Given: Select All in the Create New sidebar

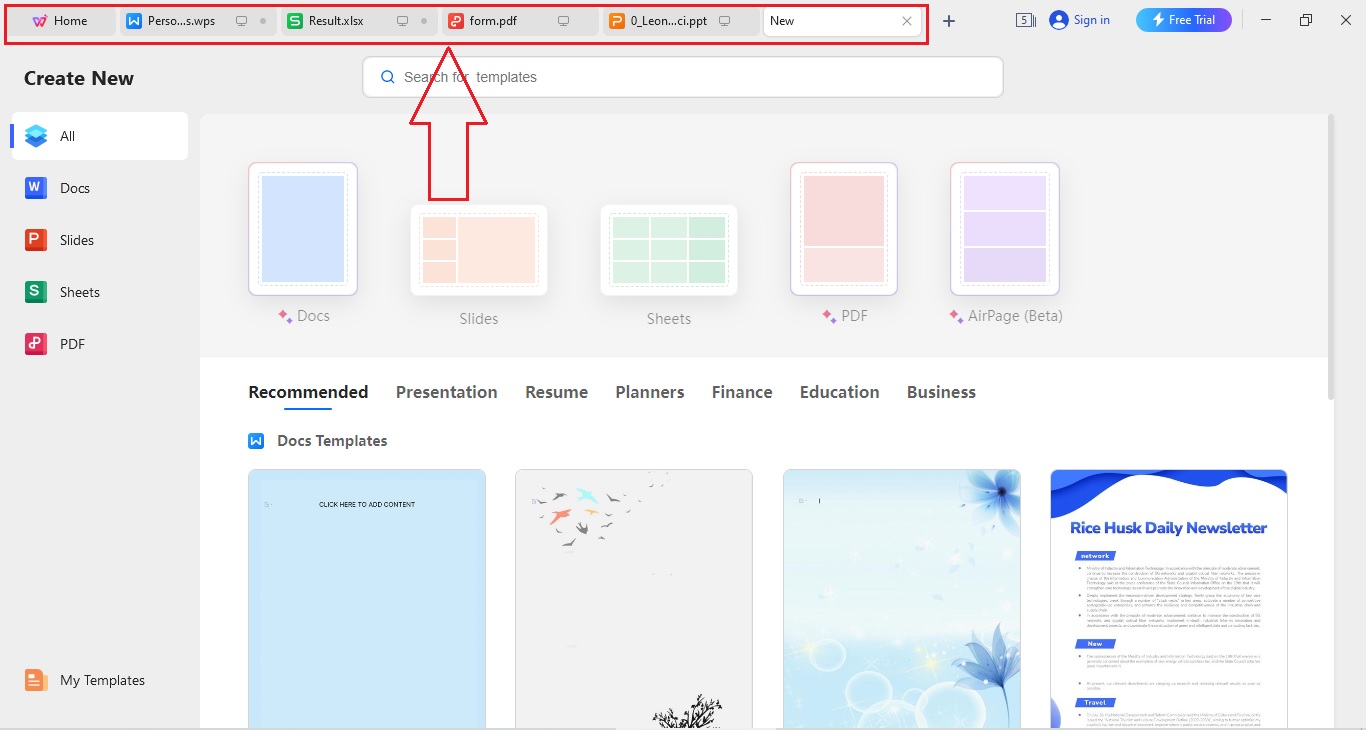Looking at the screenshot, I should coord(99,136).
